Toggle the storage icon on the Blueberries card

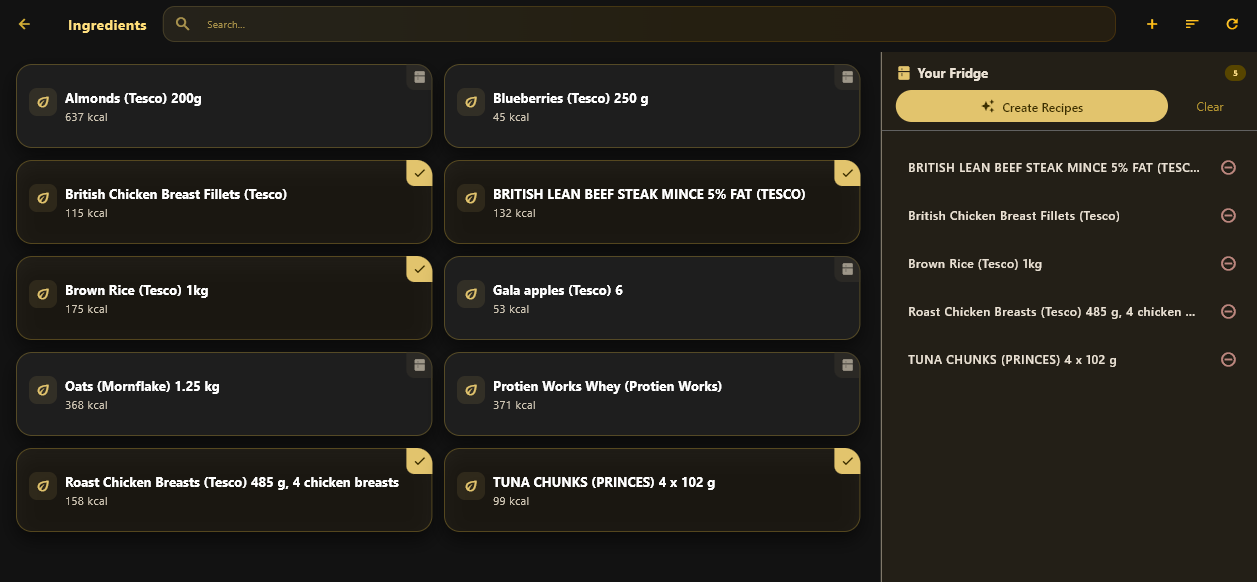pyautogui.click(x=847, y=77)
